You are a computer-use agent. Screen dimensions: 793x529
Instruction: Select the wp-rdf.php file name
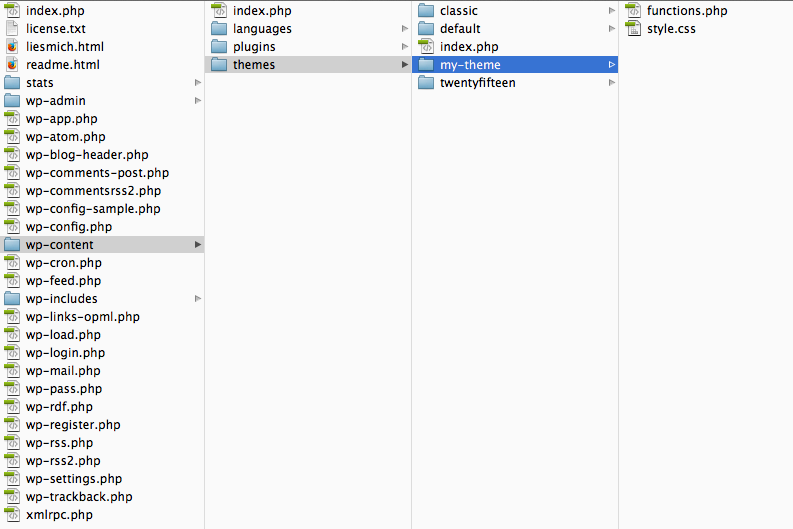coord(60,407)
